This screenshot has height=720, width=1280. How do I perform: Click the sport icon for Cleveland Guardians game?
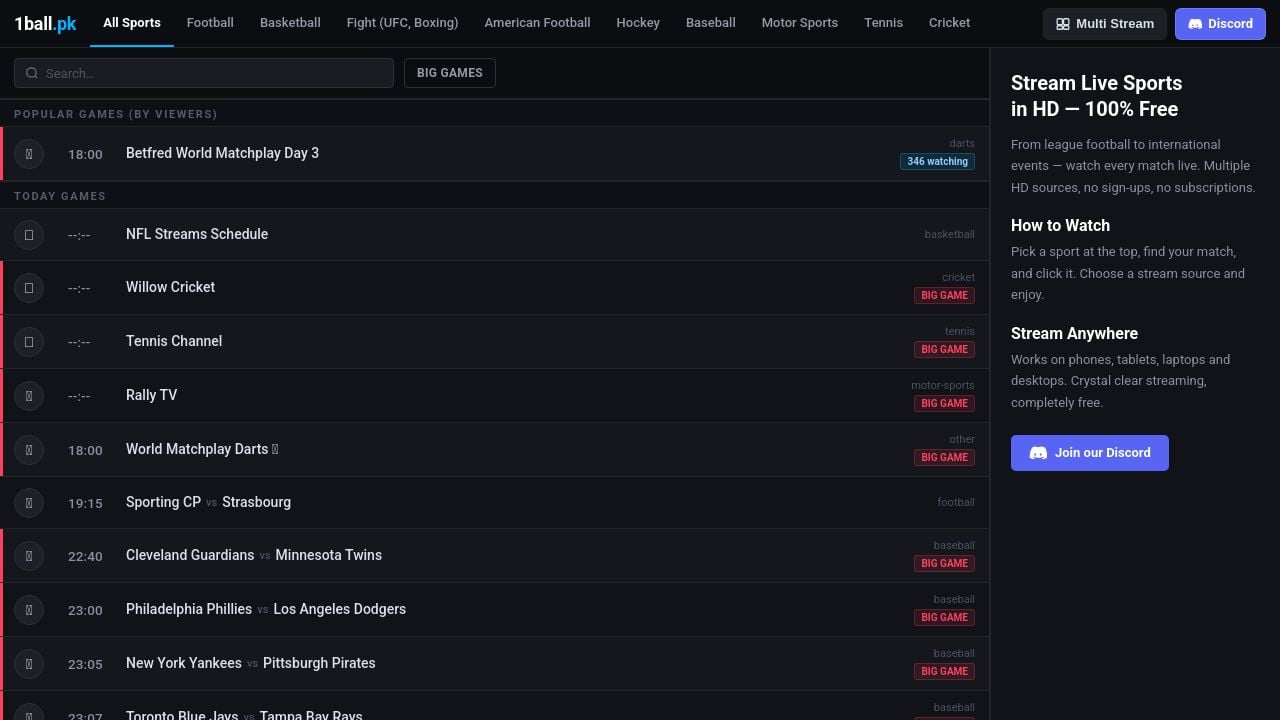click(29, 556)
